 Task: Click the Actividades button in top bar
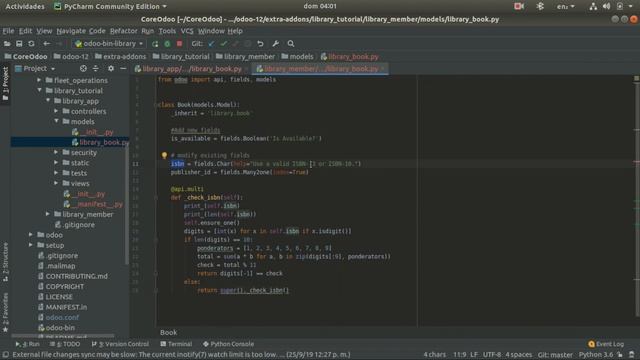pyautogui.click(x=25, y=6)
